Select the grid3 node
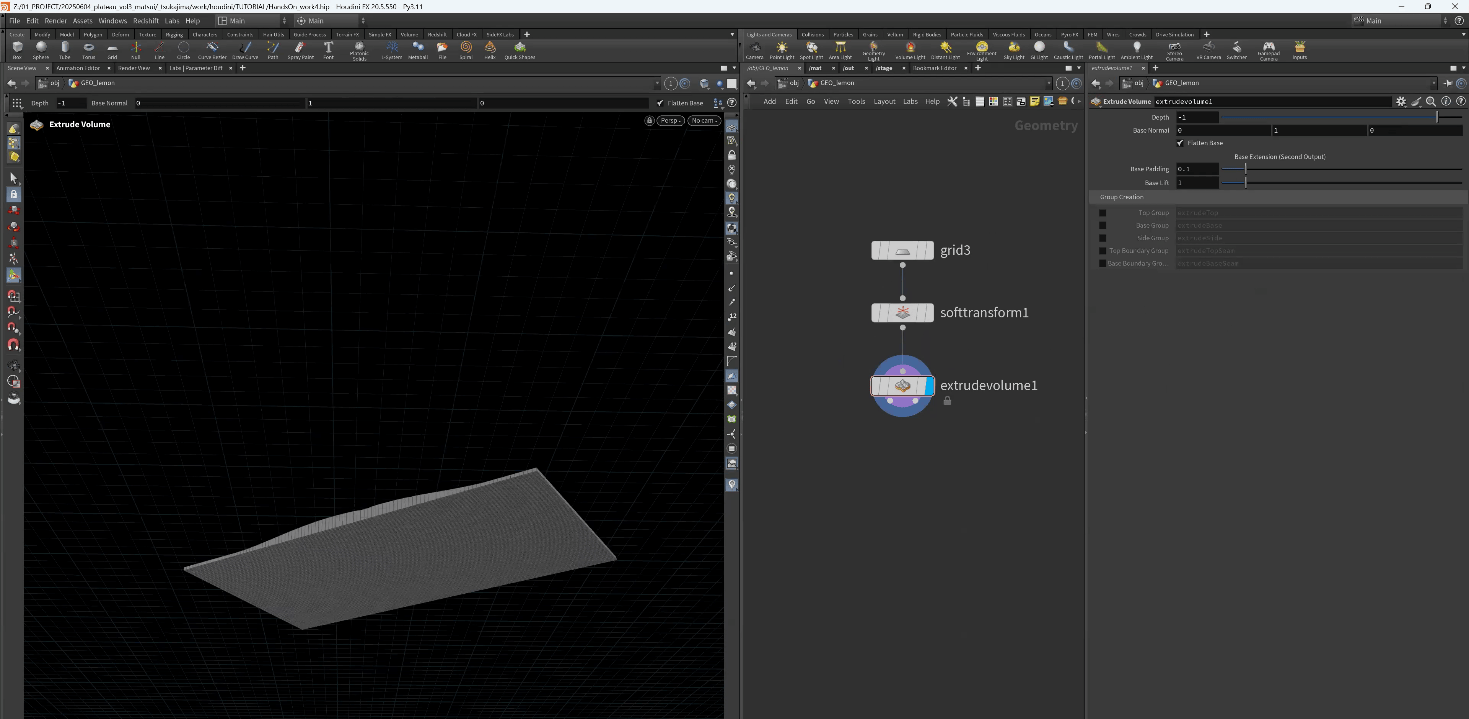This screenshot has width=1469, height=719. [902, 250]
